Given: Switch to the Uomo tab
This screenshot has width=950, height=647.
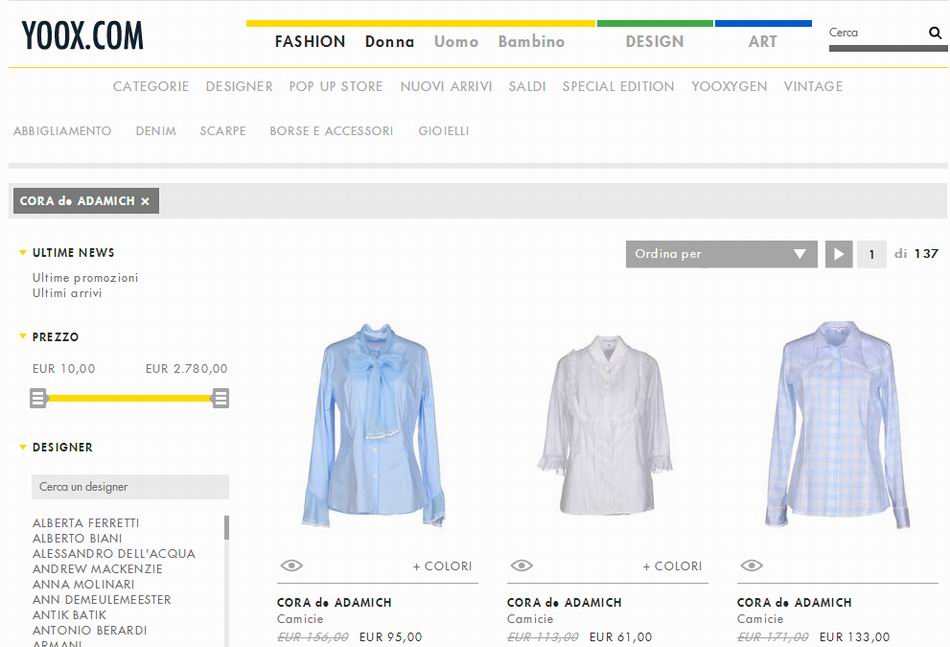Looking at the screenshot, I should (x=456, y=41).
